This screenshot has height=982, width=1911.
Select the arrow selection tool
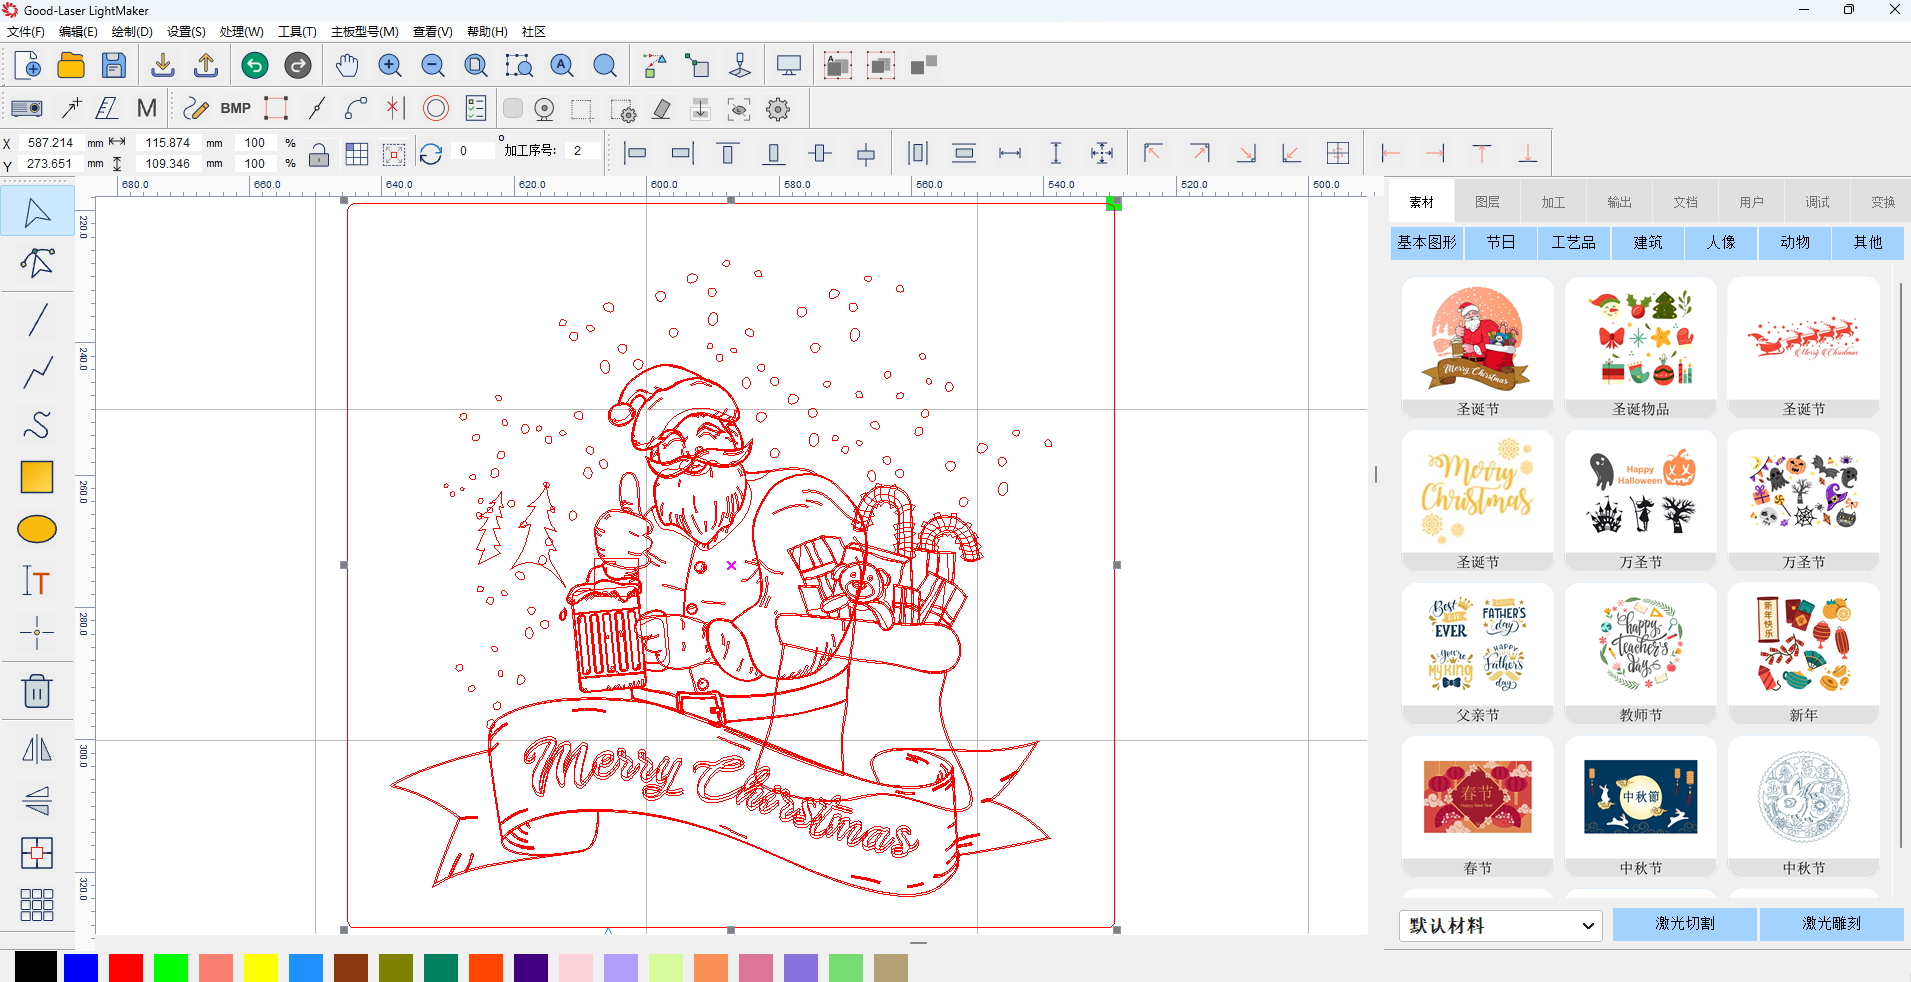tap(37, 212)
